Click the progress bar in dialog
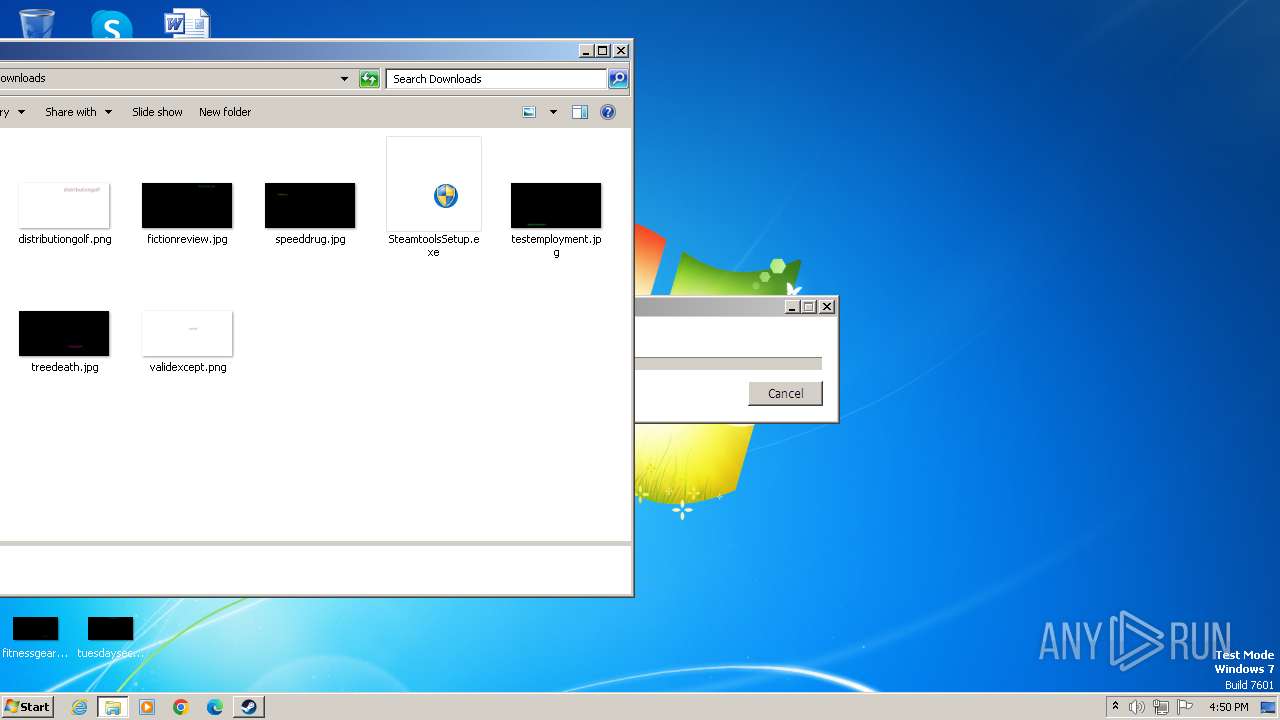Screen dimensions: 1280x720 pyautogui.click(x=728, y=364)
